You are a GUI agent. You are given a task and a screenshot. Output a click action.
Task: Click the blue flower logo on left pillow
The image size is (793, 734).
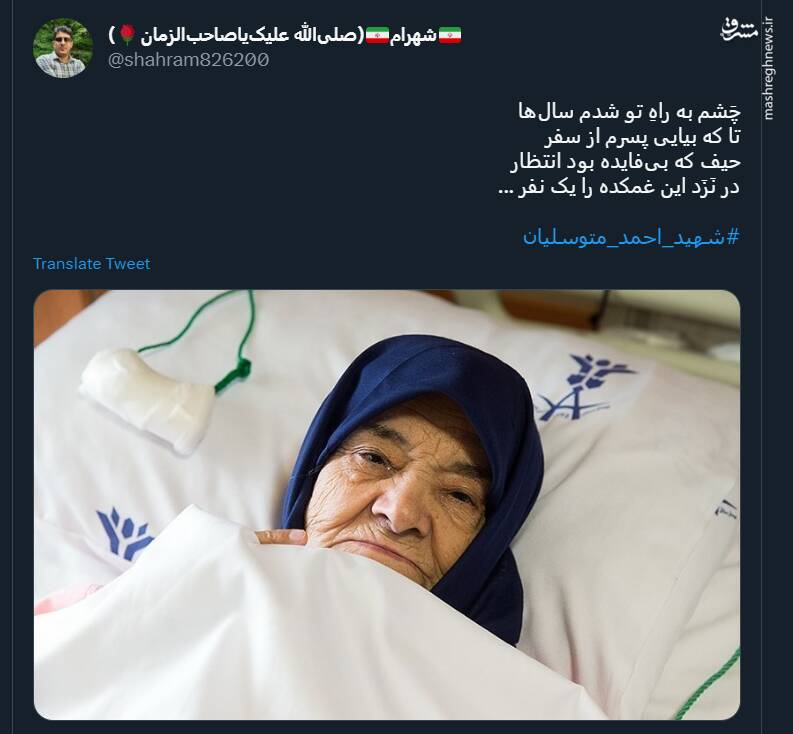(x=125, y=533)
